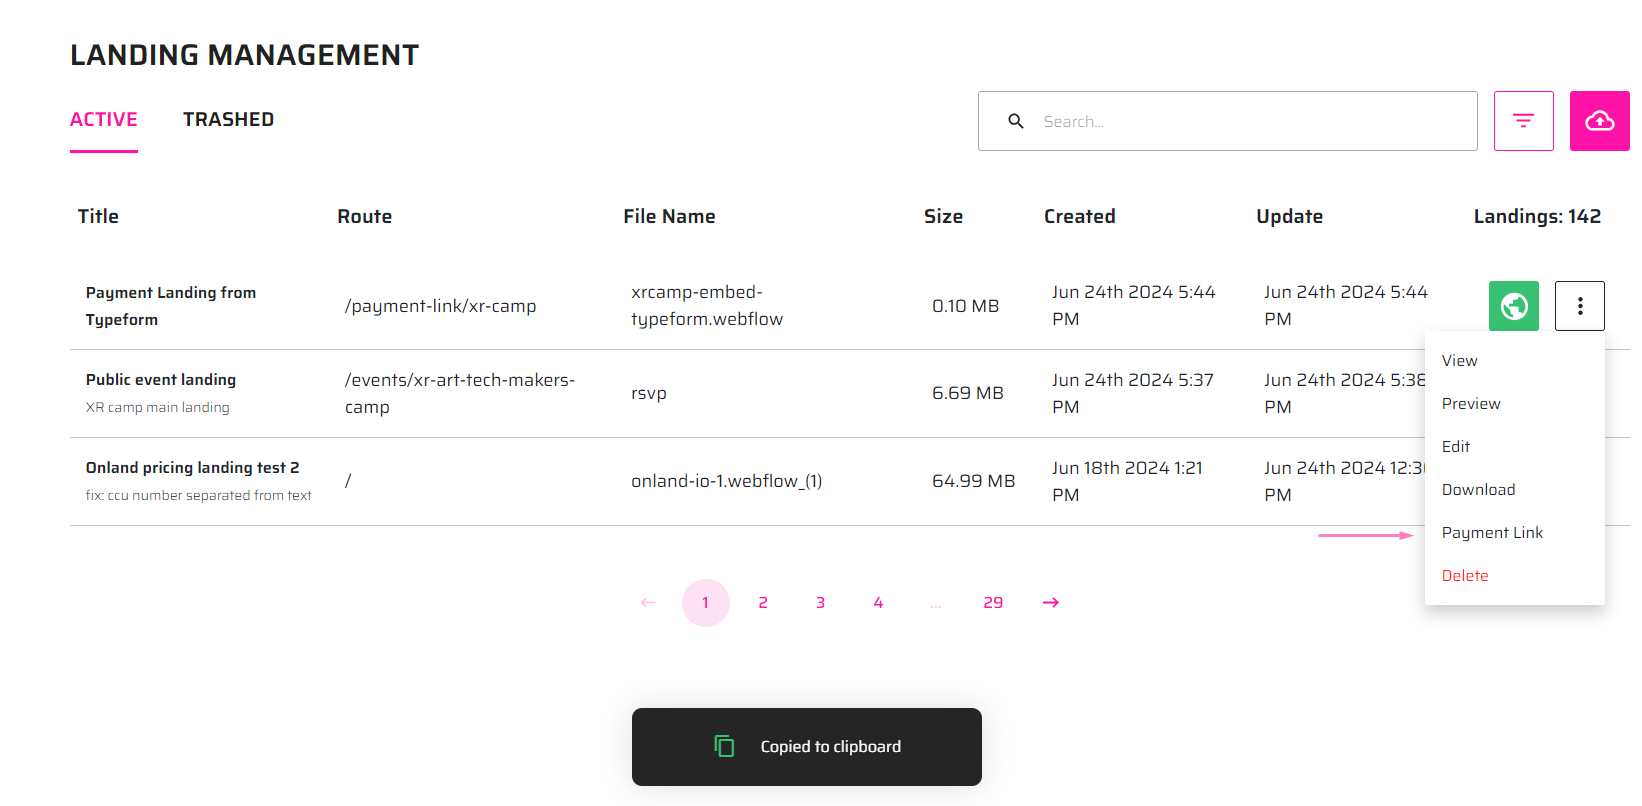Click the Created column header
This screenshot has width=1642, height=806.
(1080, 216)
